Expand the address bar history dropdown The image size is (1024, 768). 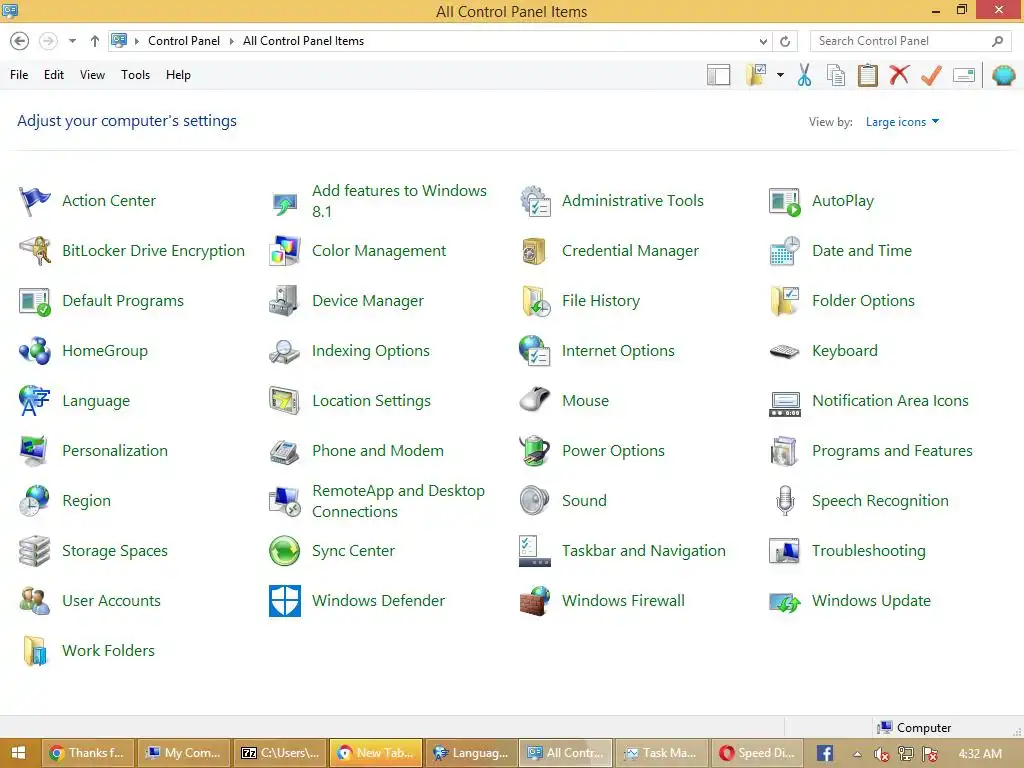coord(763,41)
